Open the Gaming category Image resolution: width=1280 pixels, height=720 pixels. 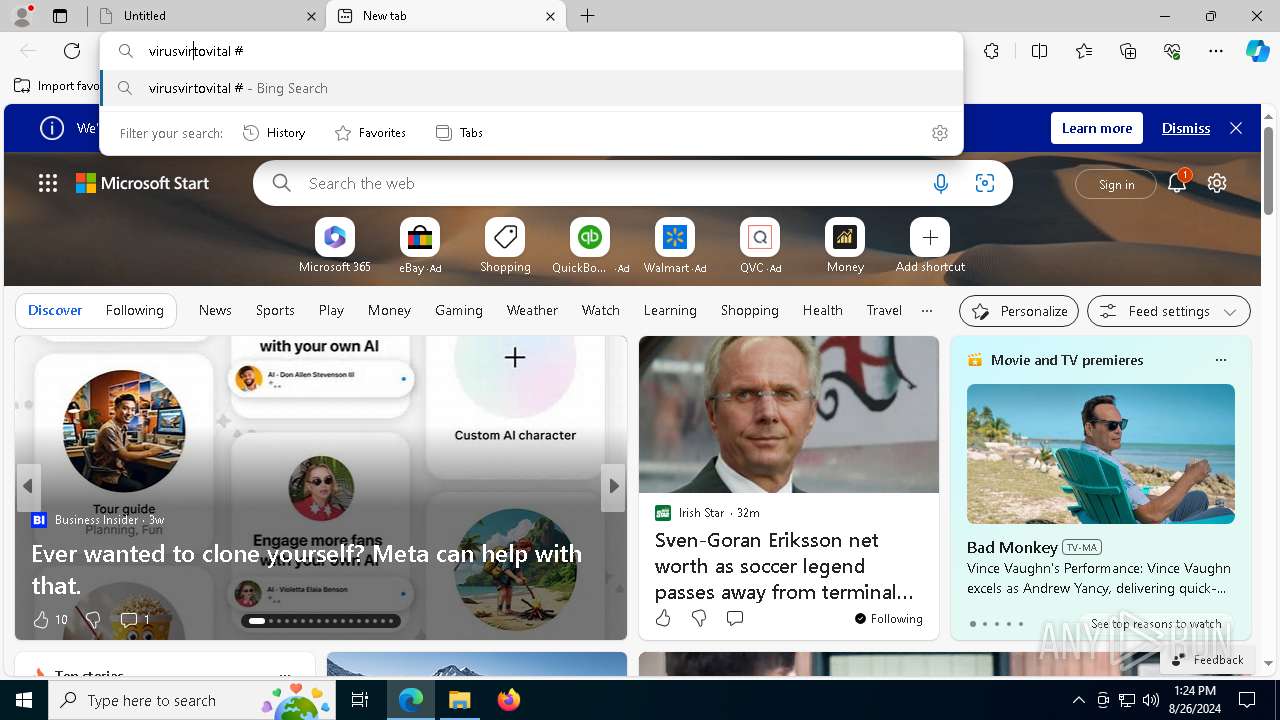tap(459, 311)
